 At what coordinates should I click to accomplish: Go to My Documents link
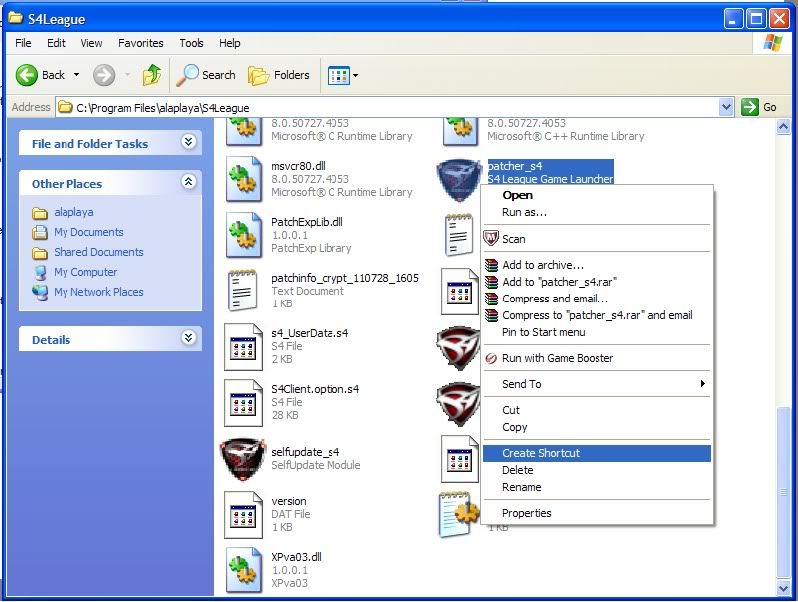[x=89, y=232]
